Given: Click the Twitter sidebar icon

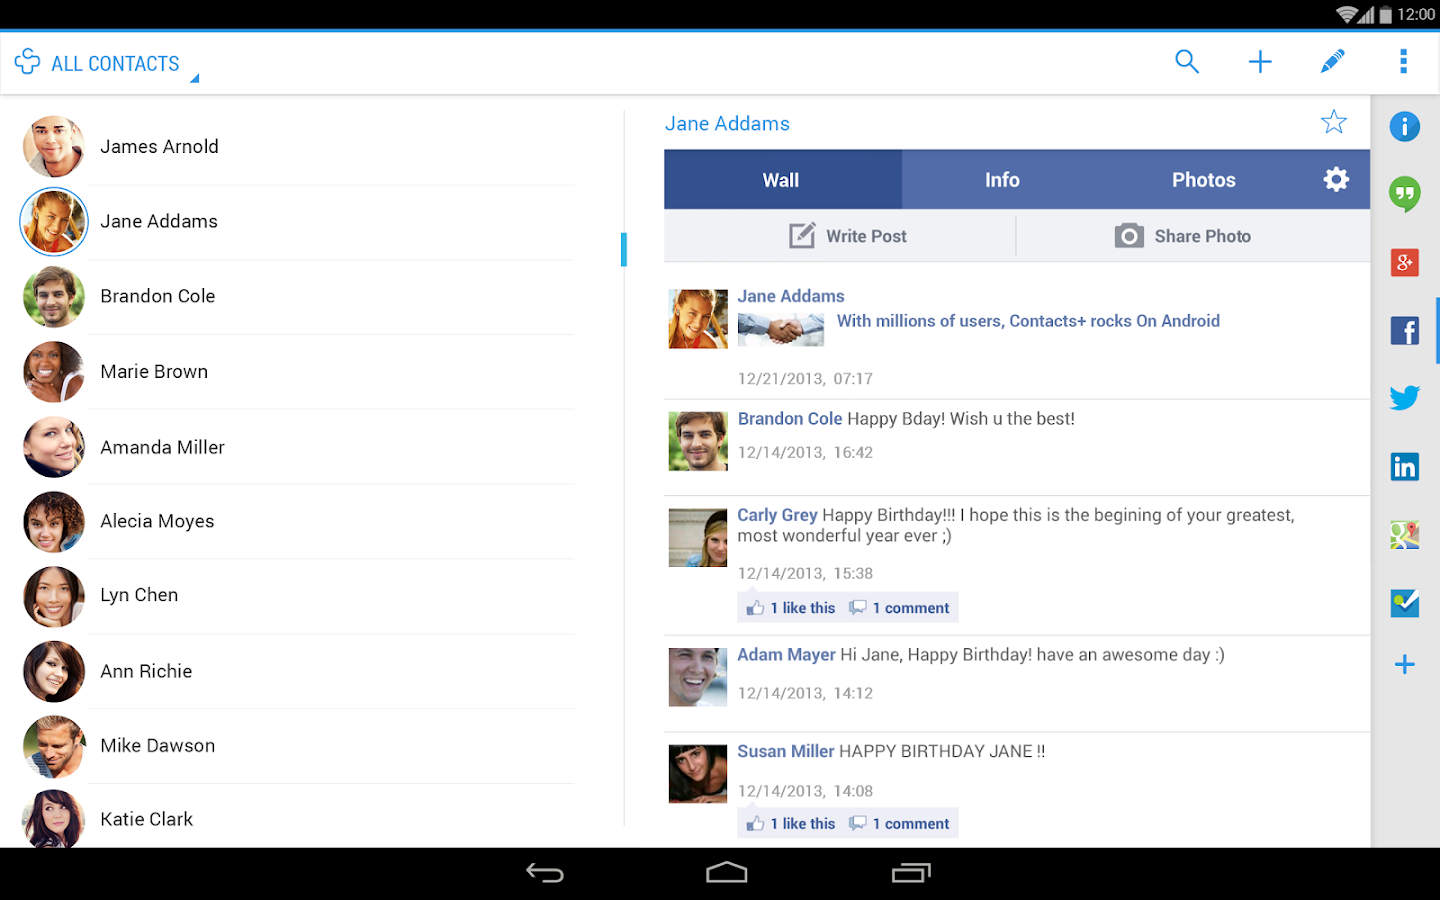Looking at the screenshot, I should click(x=1404, y=397).
